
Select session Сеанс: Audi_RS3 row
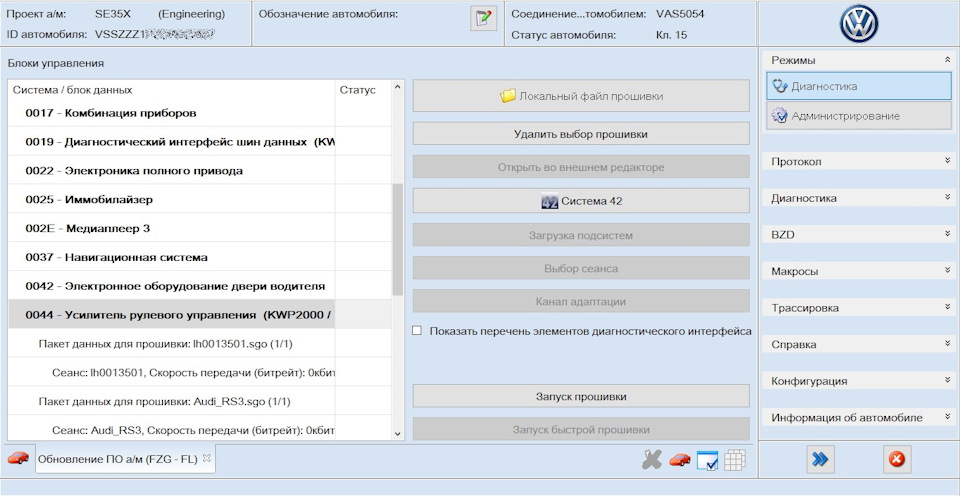point(200,429)
